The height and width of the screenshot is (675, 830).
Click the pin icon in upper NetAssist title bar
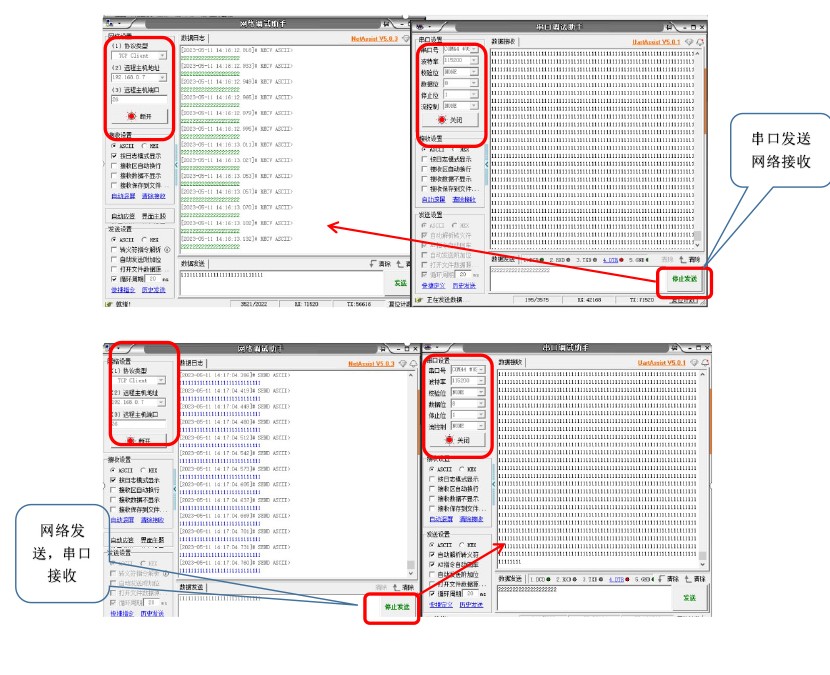click(386, 24)
